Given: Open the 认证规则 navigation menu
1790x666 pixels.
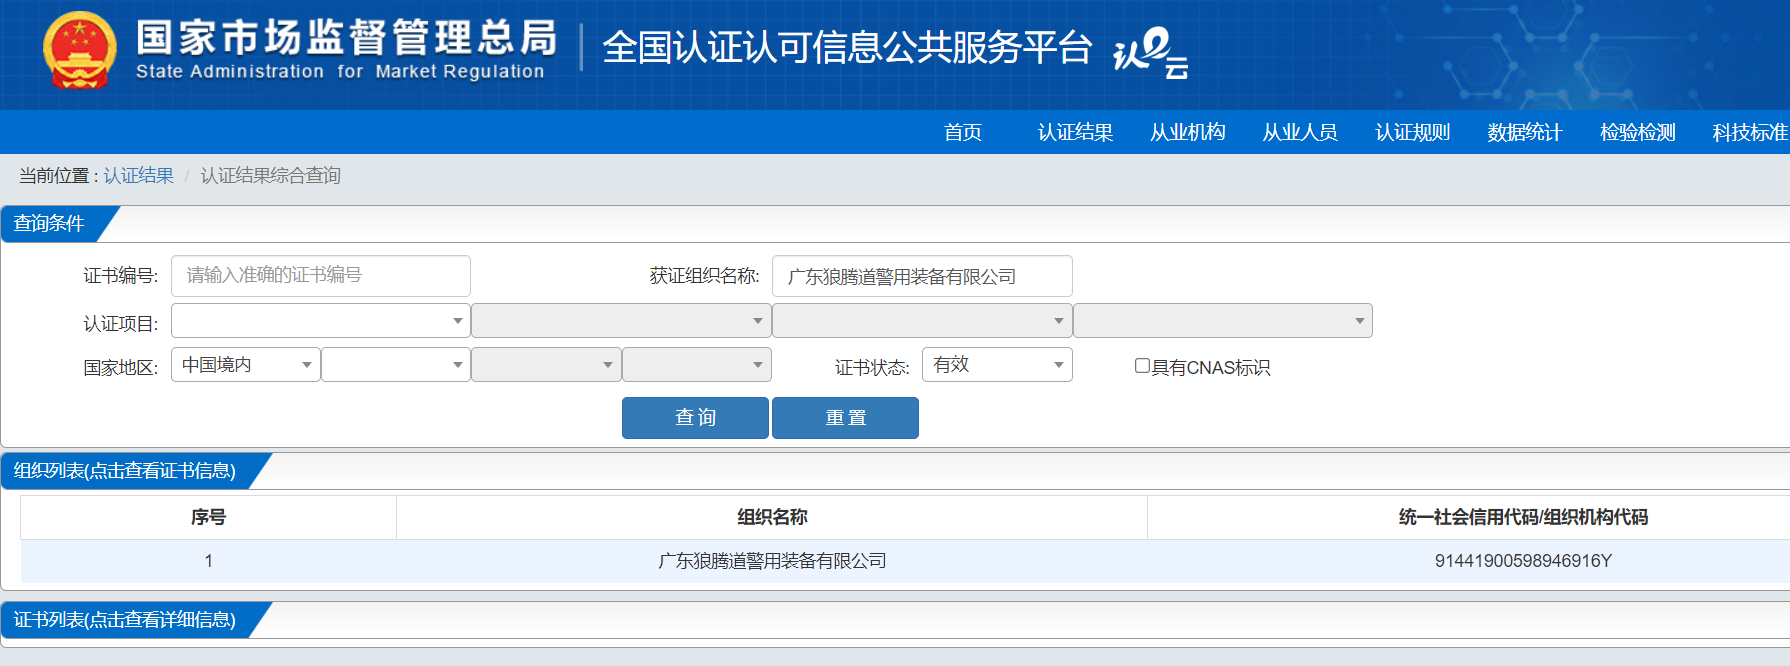Looking at the screenshot, I should pyautogui.click(x=1412, y=132).
